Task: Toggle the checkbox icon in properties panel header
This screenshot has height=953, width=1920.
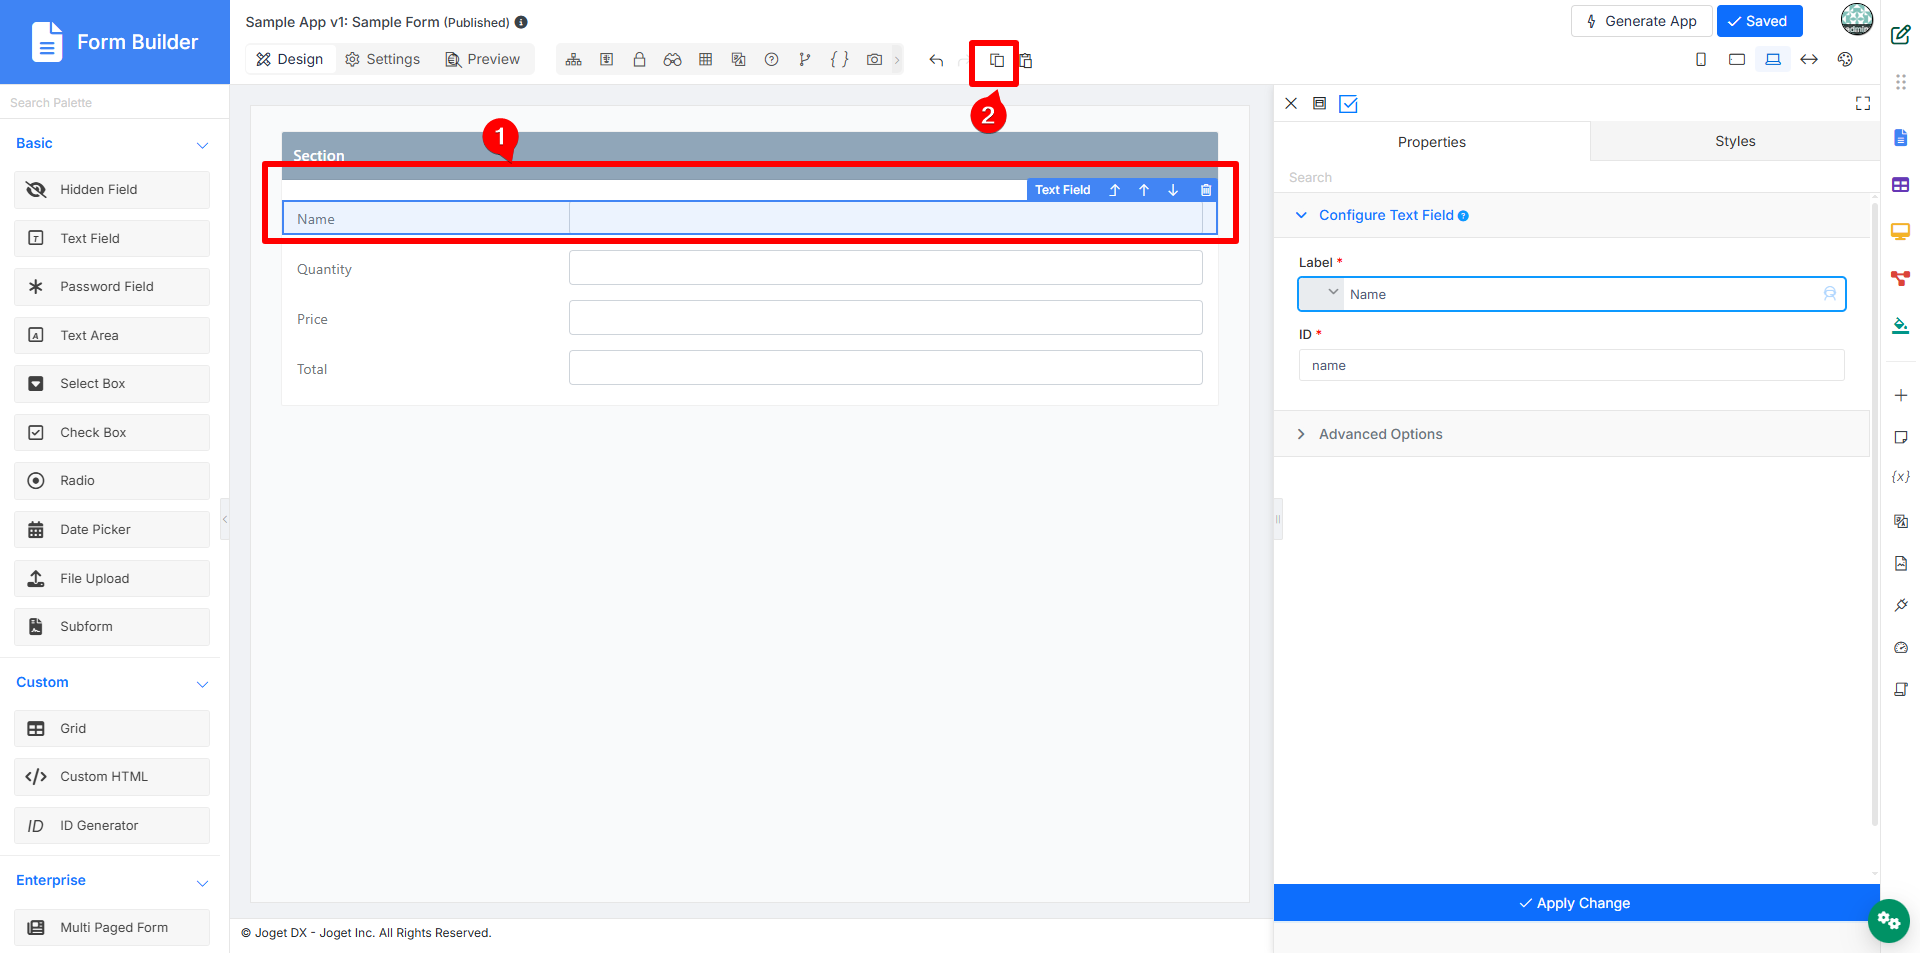Action: point(1348,104)
